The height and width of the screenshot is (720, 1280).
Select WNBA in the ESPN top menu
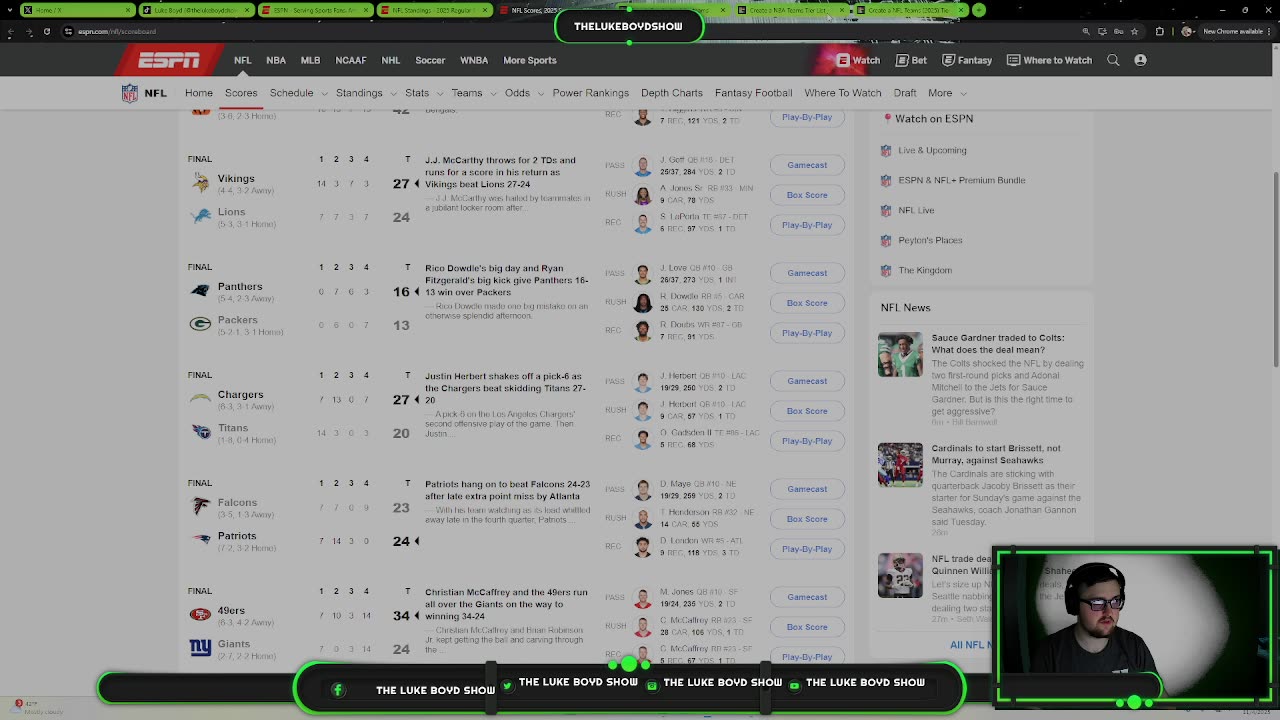tap(474, 60)
